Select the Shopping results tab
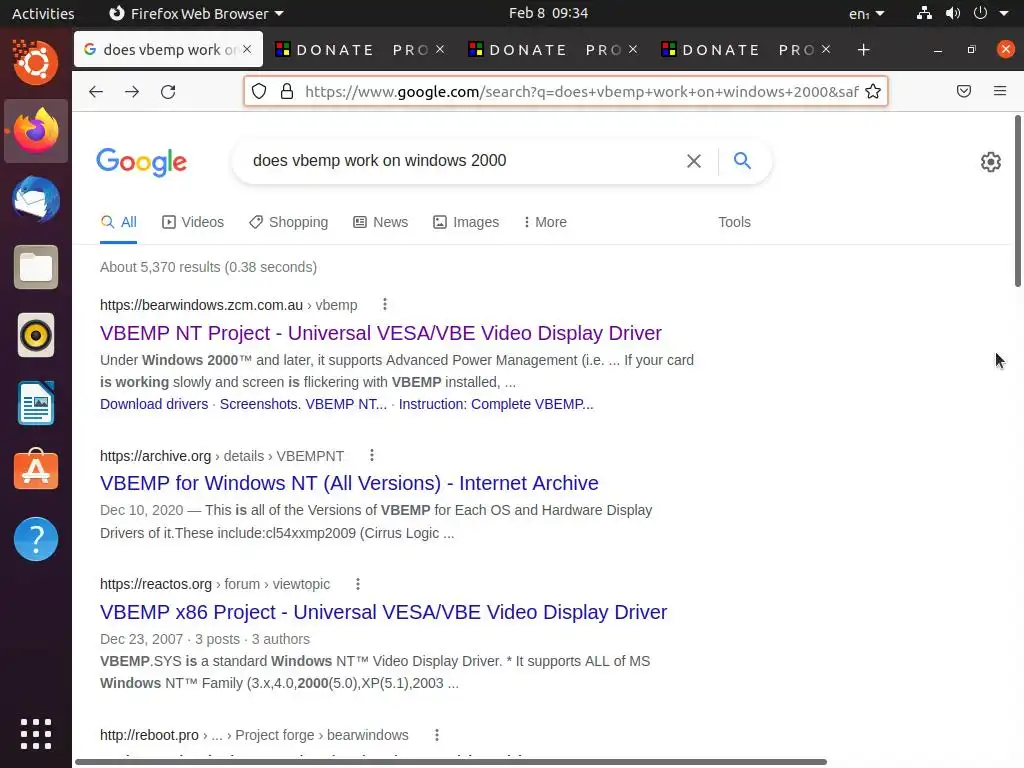 click(289, 222)
